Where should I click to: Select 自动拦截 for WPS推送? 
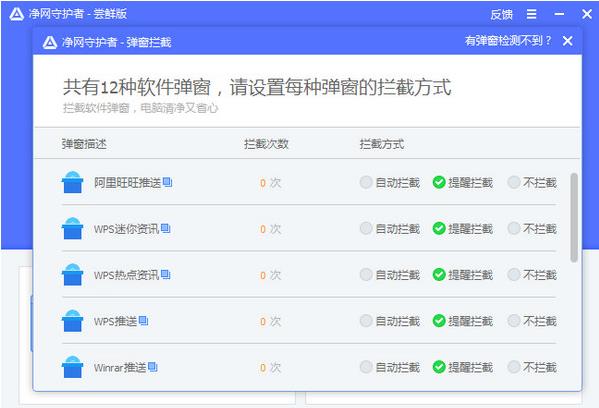390,321
